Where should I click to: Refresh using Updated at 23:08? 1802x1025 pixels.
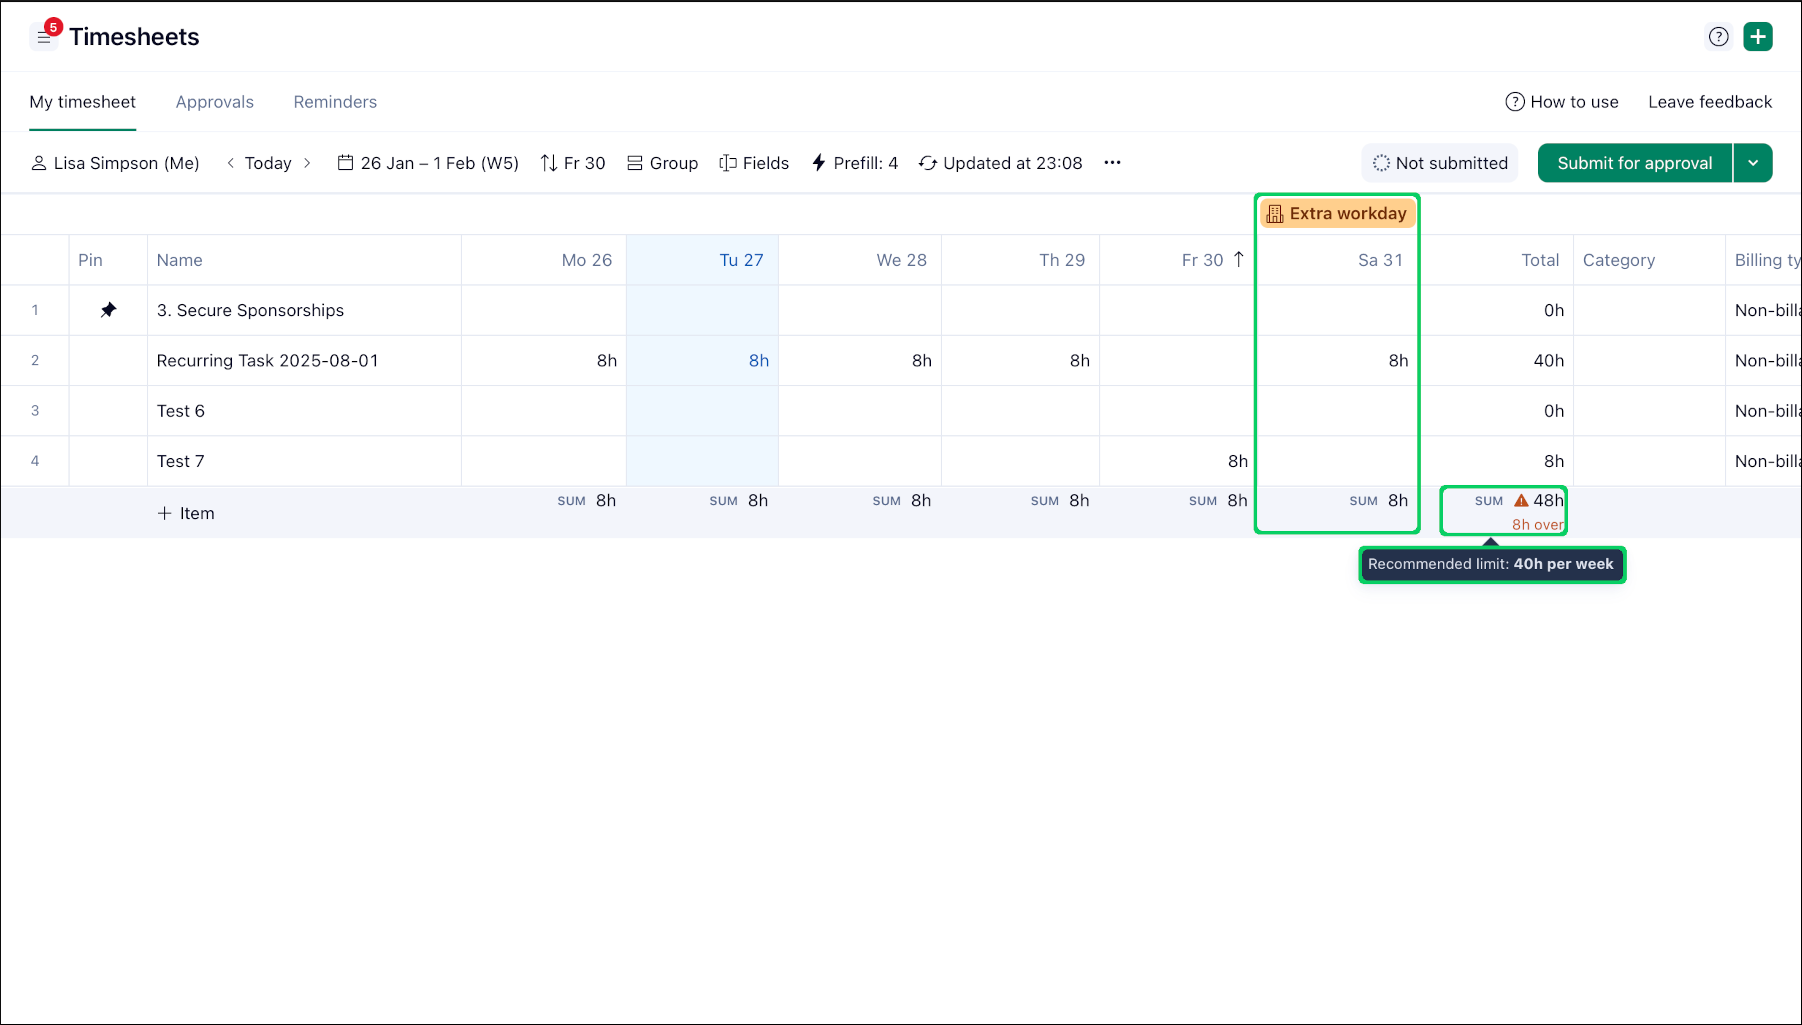(1000, 163)
